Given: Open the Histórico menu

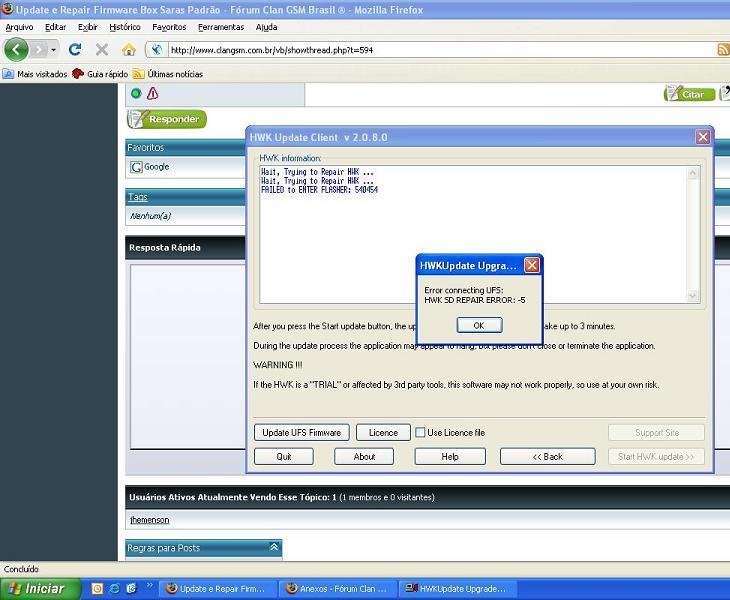Looking at the screenshot, I should pos(125,27).
